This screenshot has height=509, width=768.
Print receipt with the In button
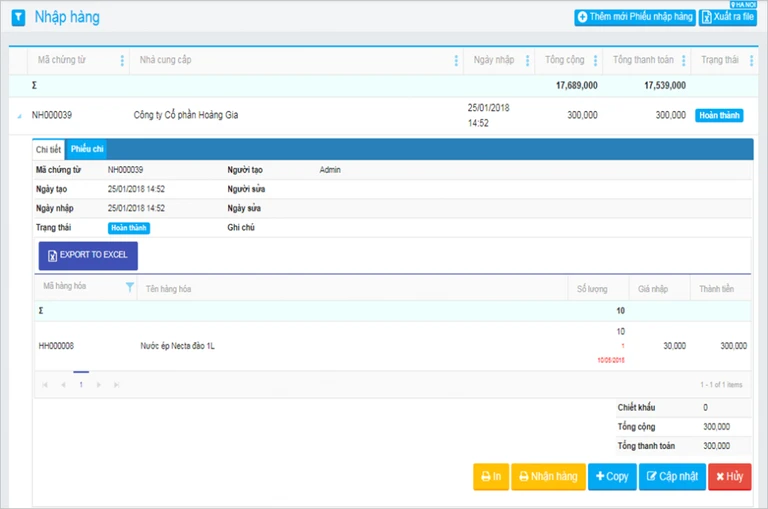click(x=491, y=477)
